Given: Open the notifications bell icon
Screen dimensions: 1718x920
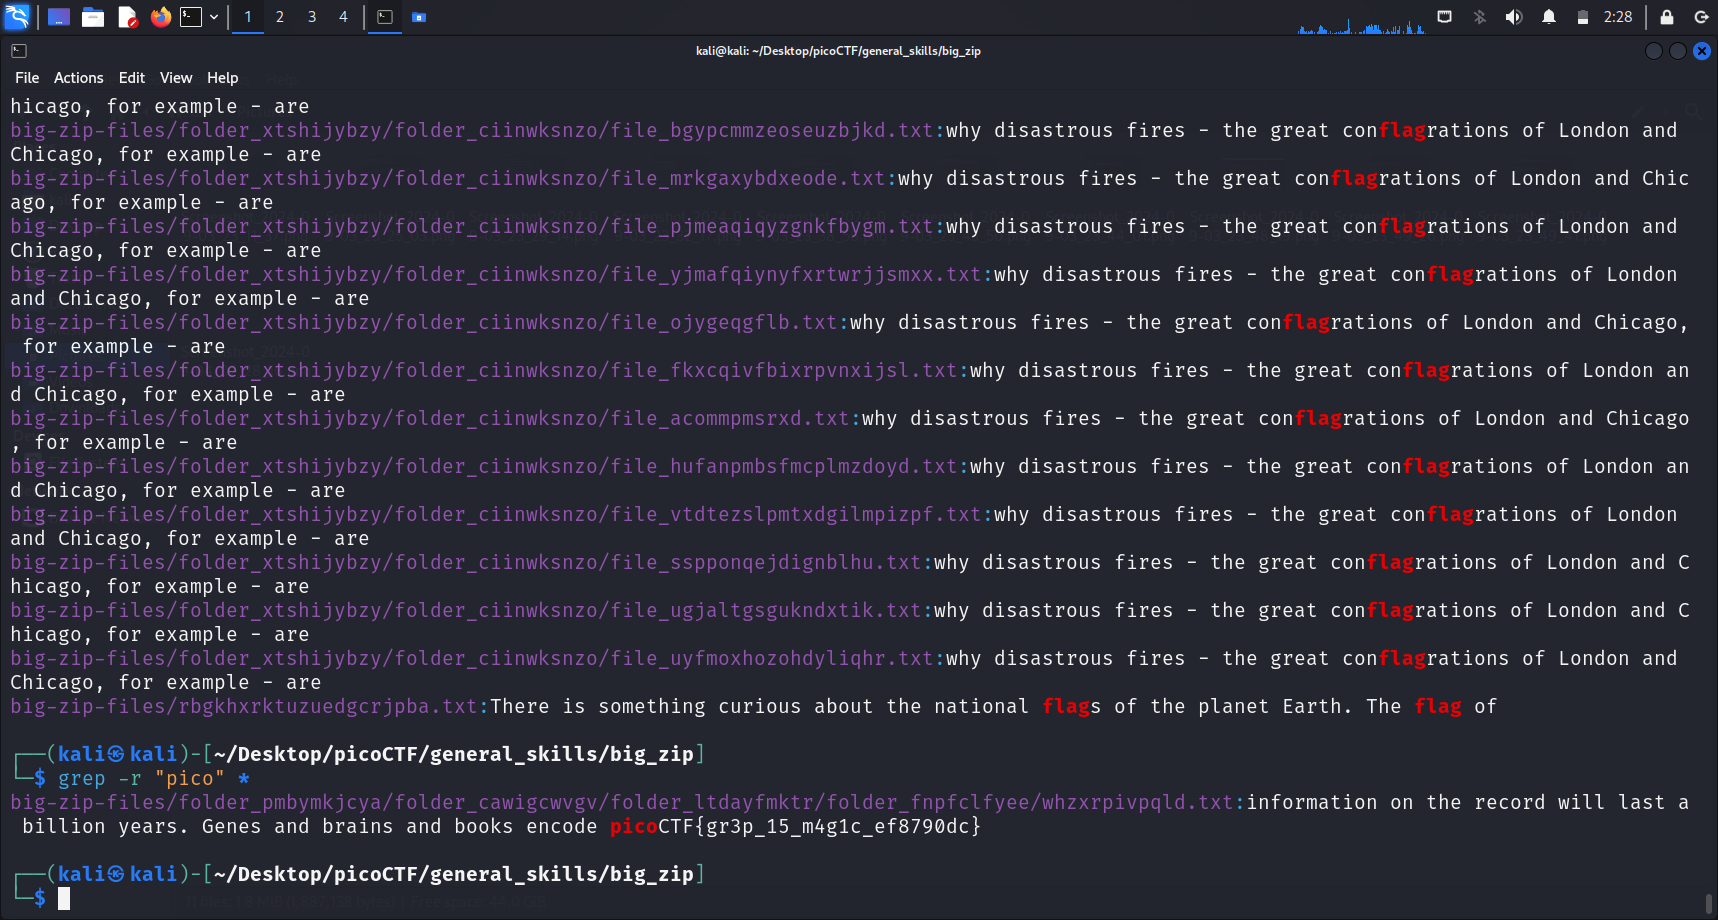Looking at the screenshot, I should (1548, 17).
